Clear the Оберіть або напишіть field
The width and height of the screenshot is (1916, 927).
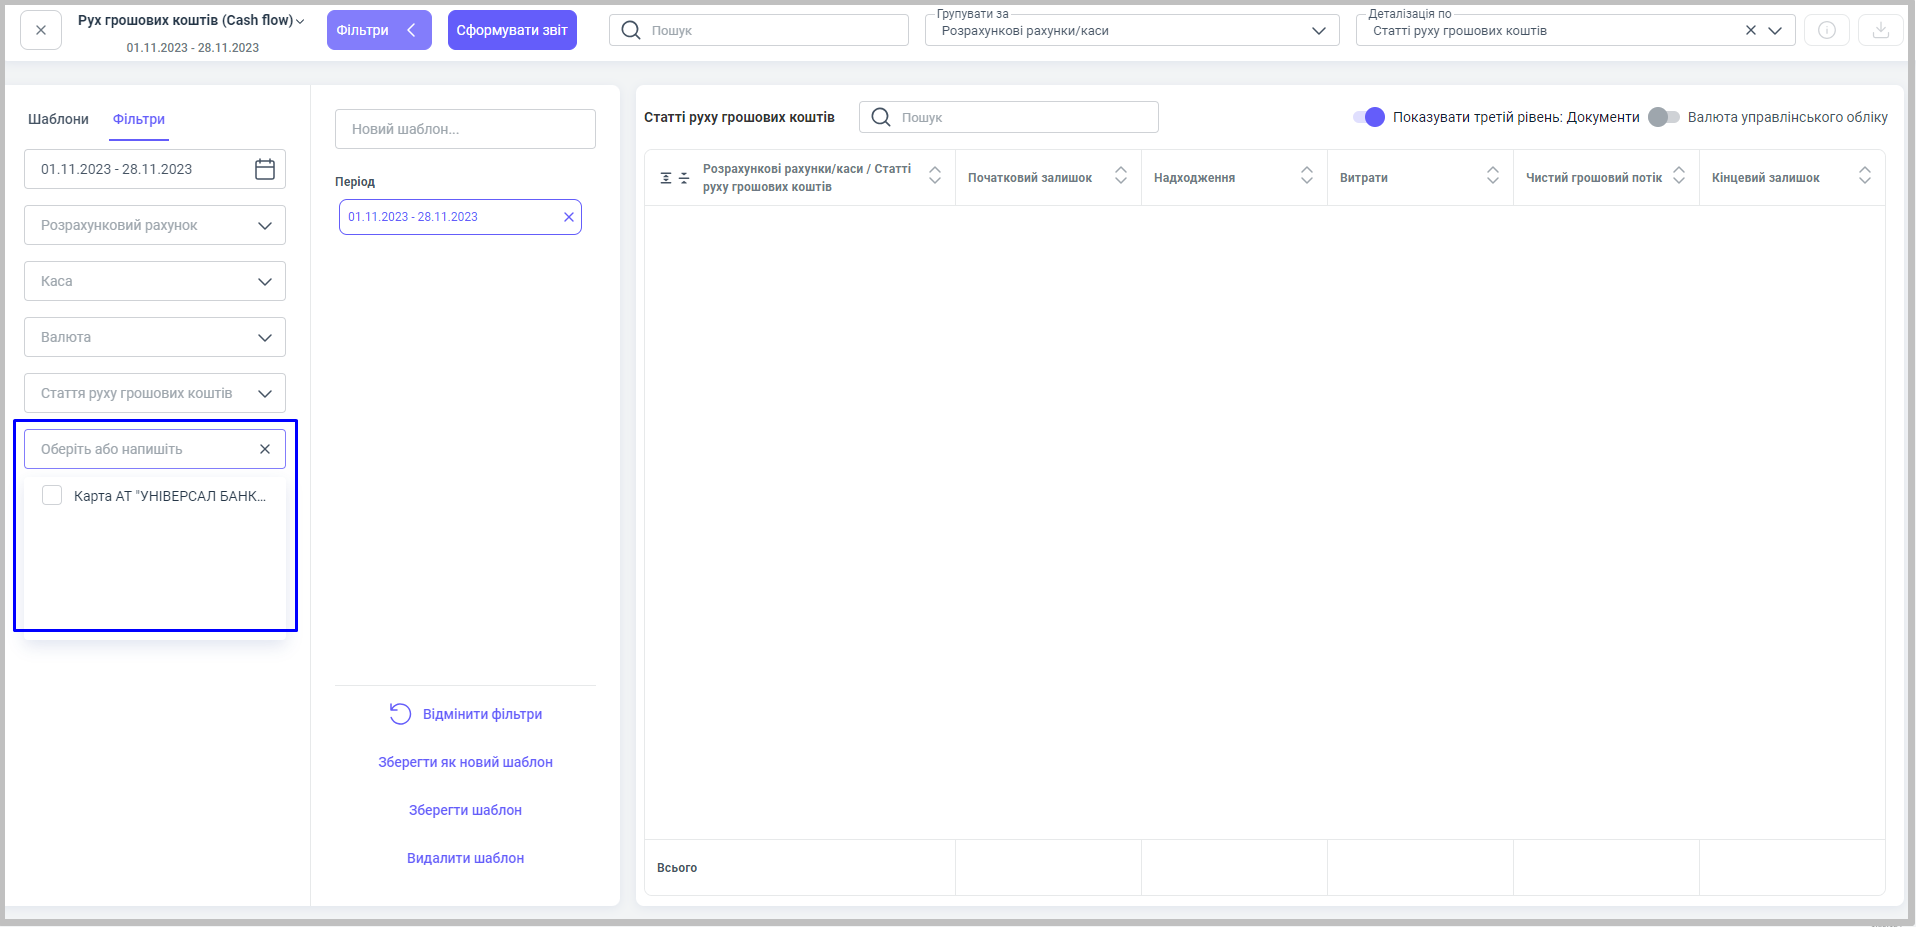pyautogui.click(x=265, y=449)
